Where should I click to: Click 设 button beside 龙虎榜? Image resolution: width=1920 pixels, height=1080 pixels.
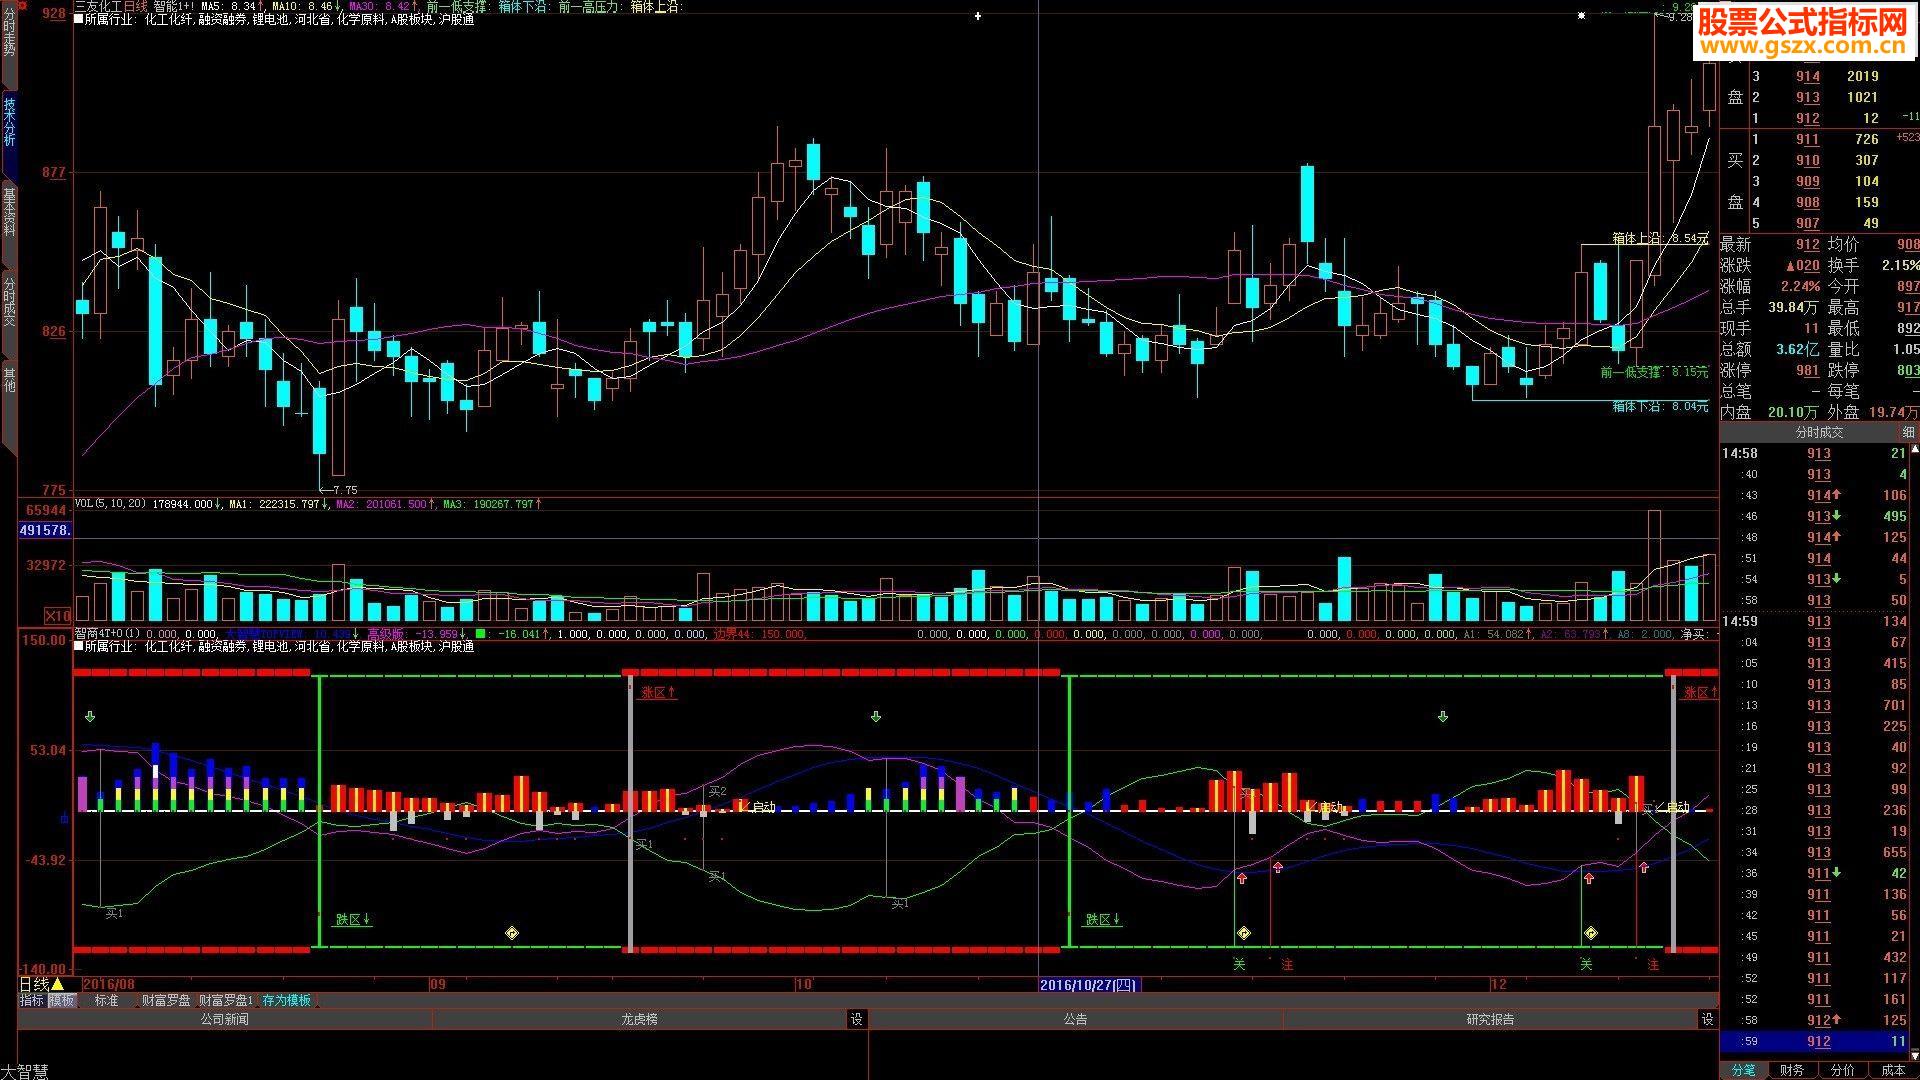pyautogui.click(x=857, y=1019)
